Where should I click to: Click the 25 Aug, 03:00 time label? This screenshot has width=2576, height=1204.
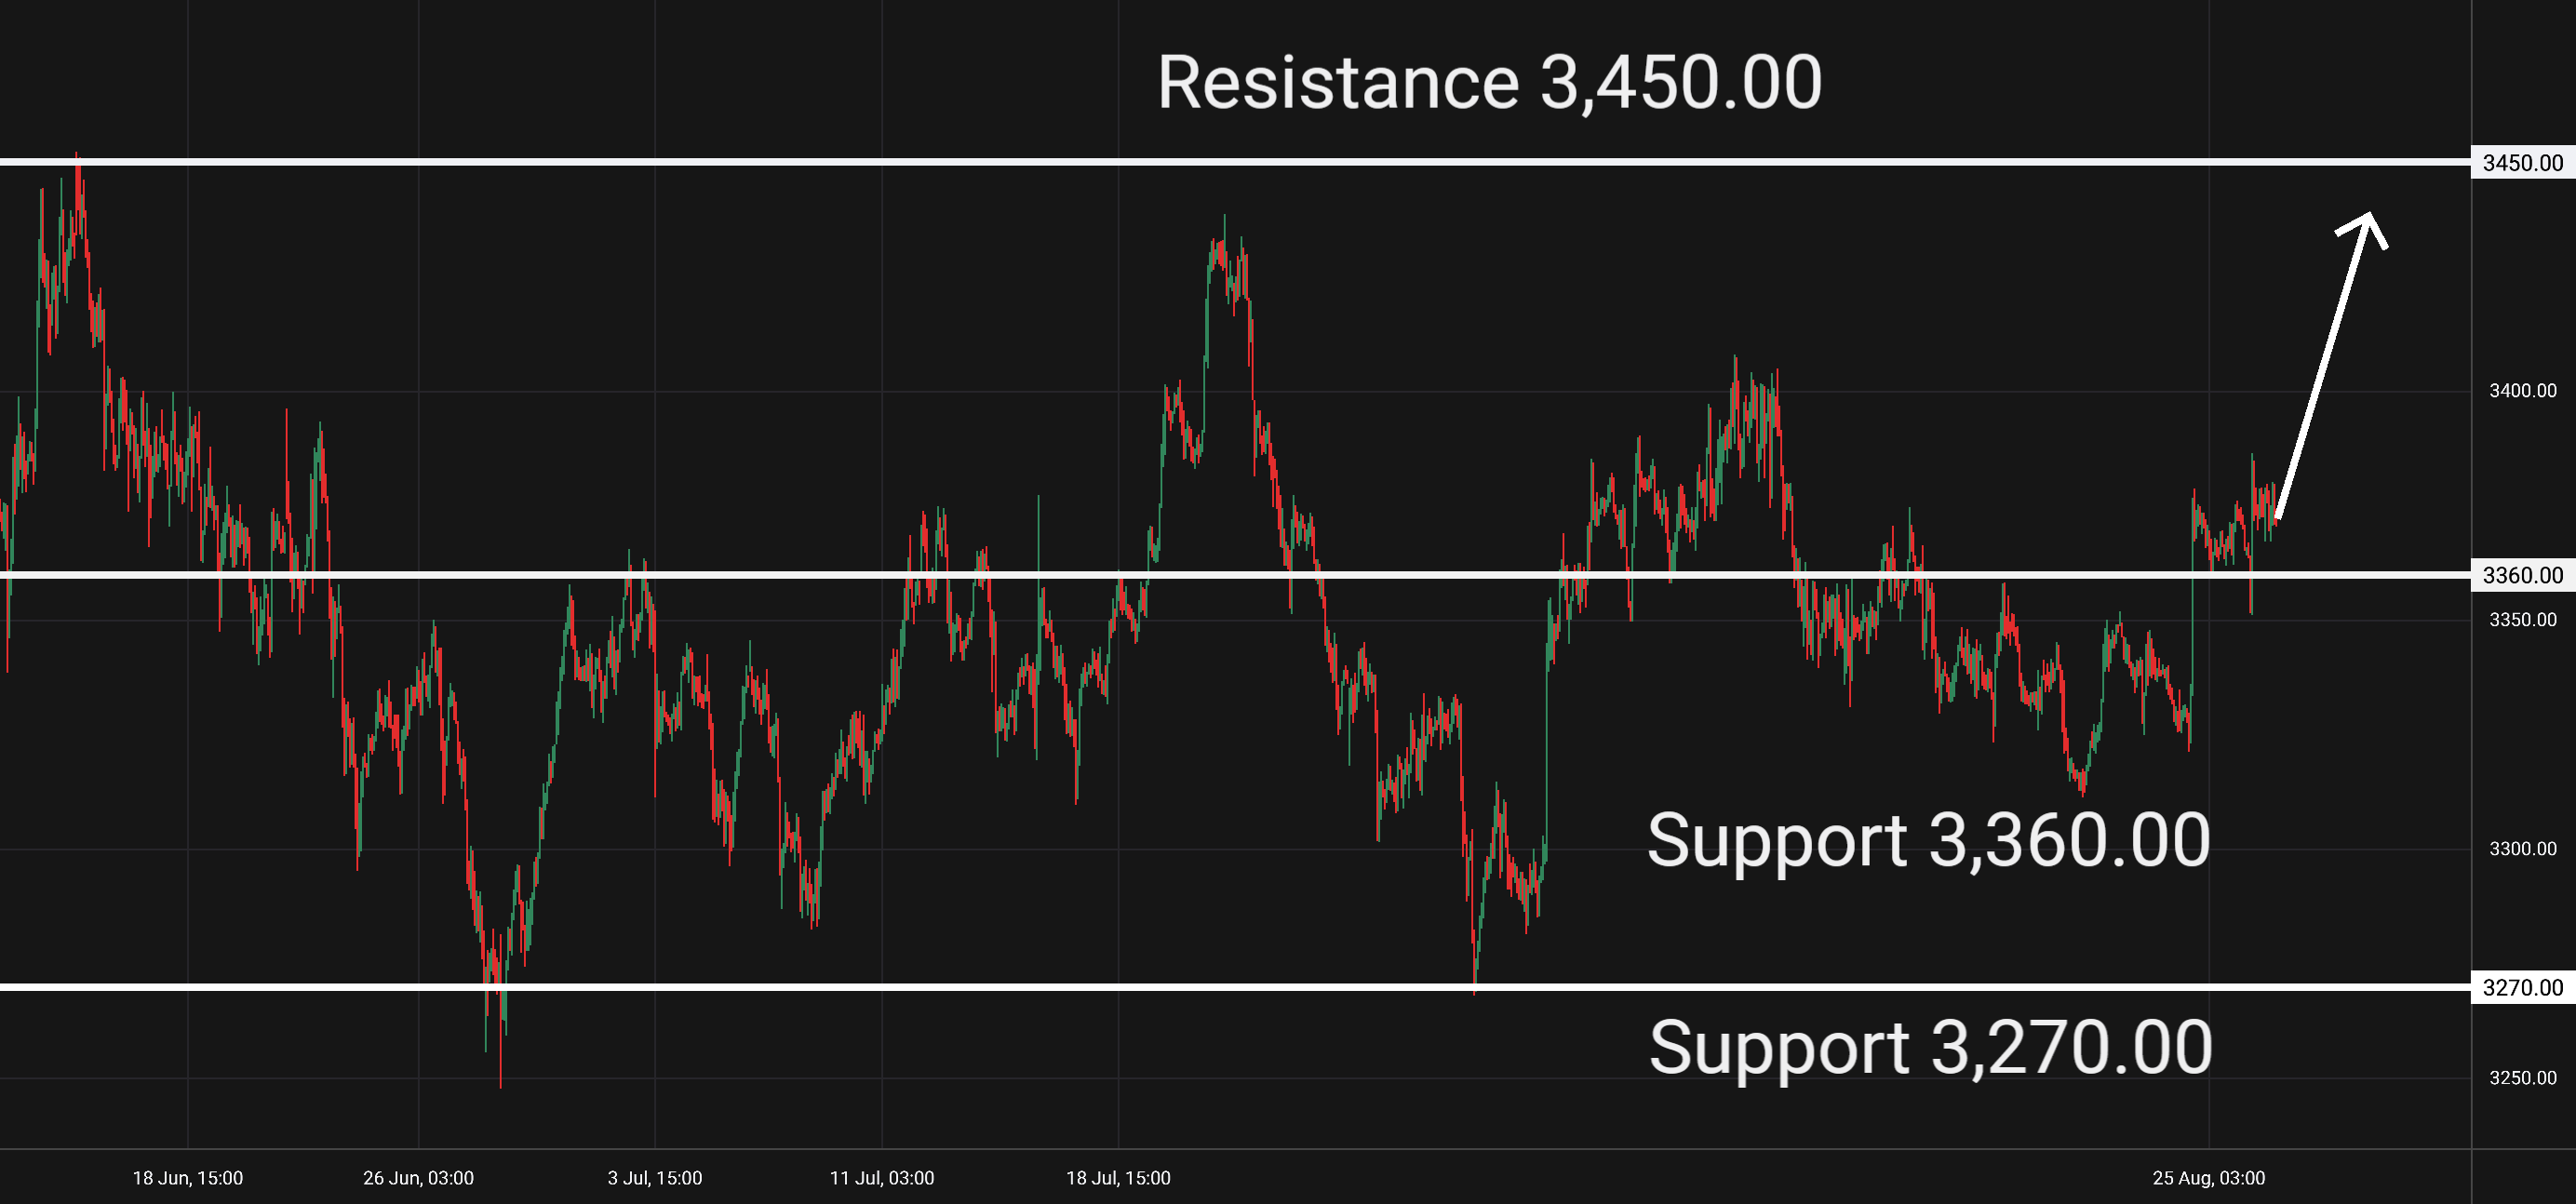[x=2209, y=1178]
